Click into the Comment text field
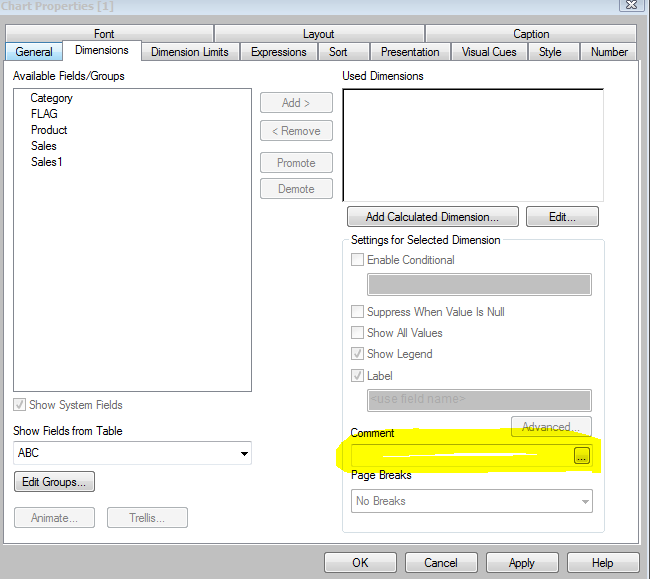650x579 pixels. point(462,455)
